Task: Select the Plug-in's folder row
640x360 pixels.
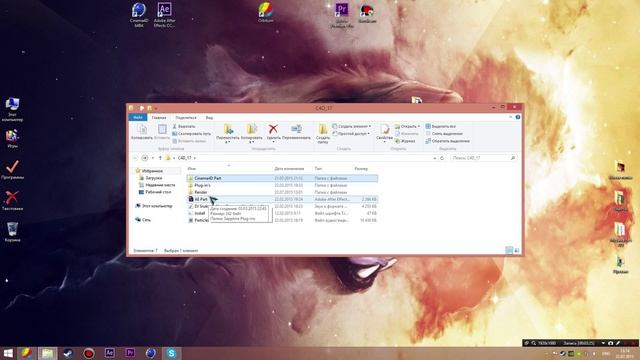Action: [282, 185]
